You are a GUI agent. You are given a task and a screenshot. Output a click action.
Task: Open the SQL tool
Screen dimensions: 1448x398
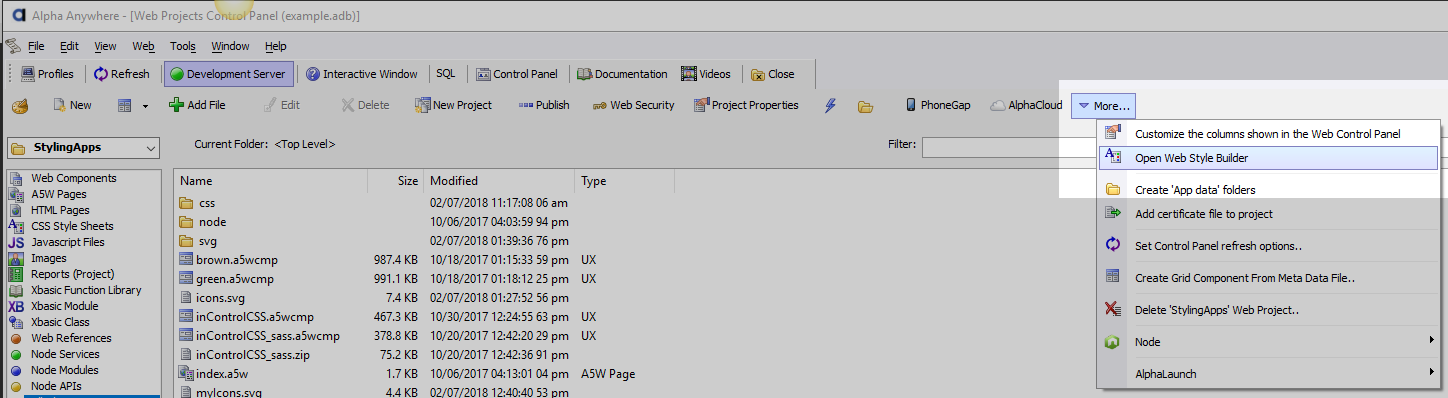click(445, 74)
